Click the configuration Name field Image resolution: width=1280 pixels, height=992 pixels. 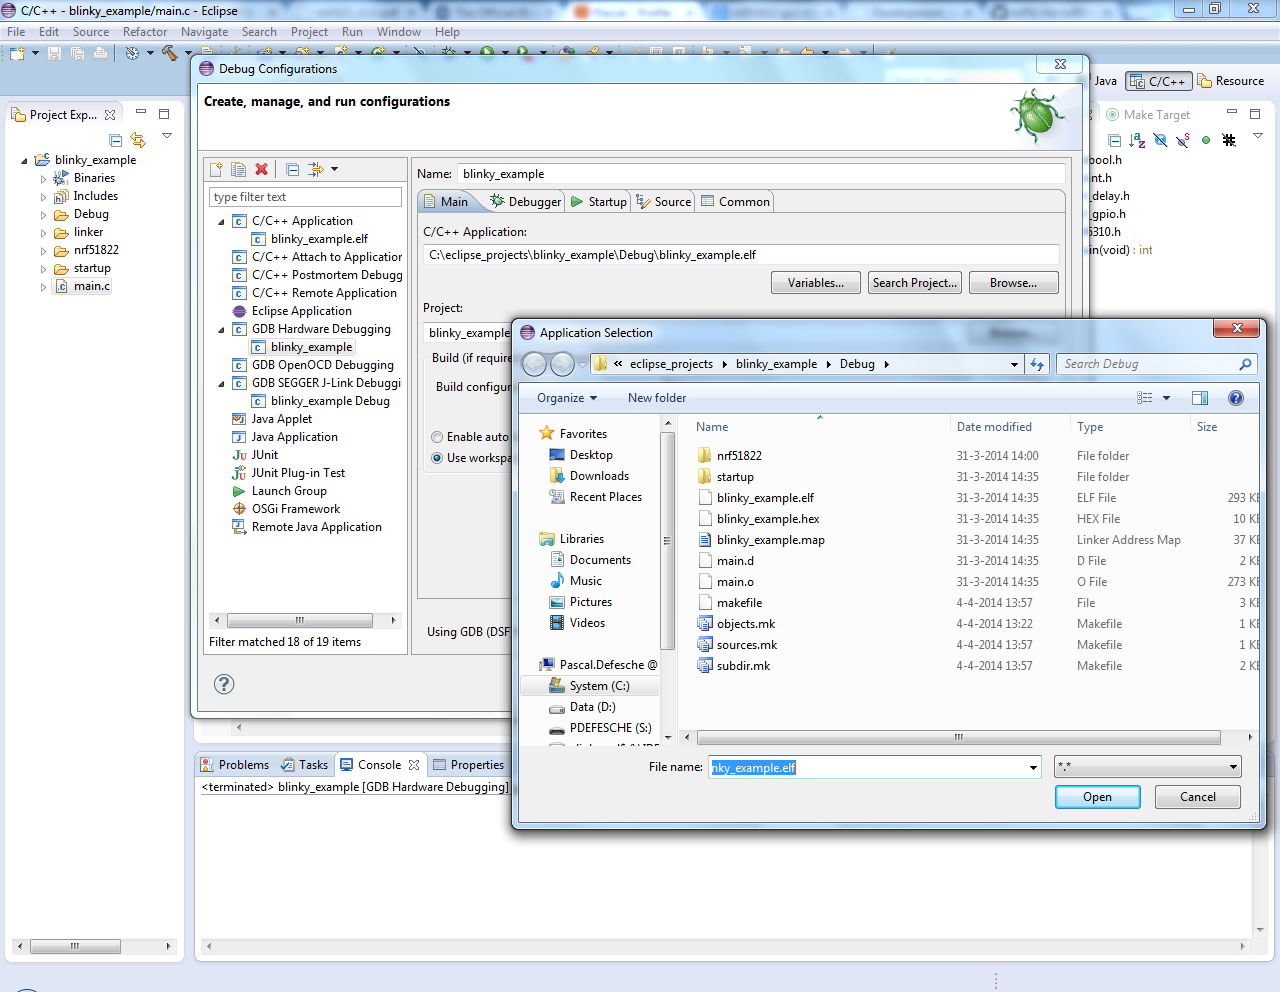point(761,174)
